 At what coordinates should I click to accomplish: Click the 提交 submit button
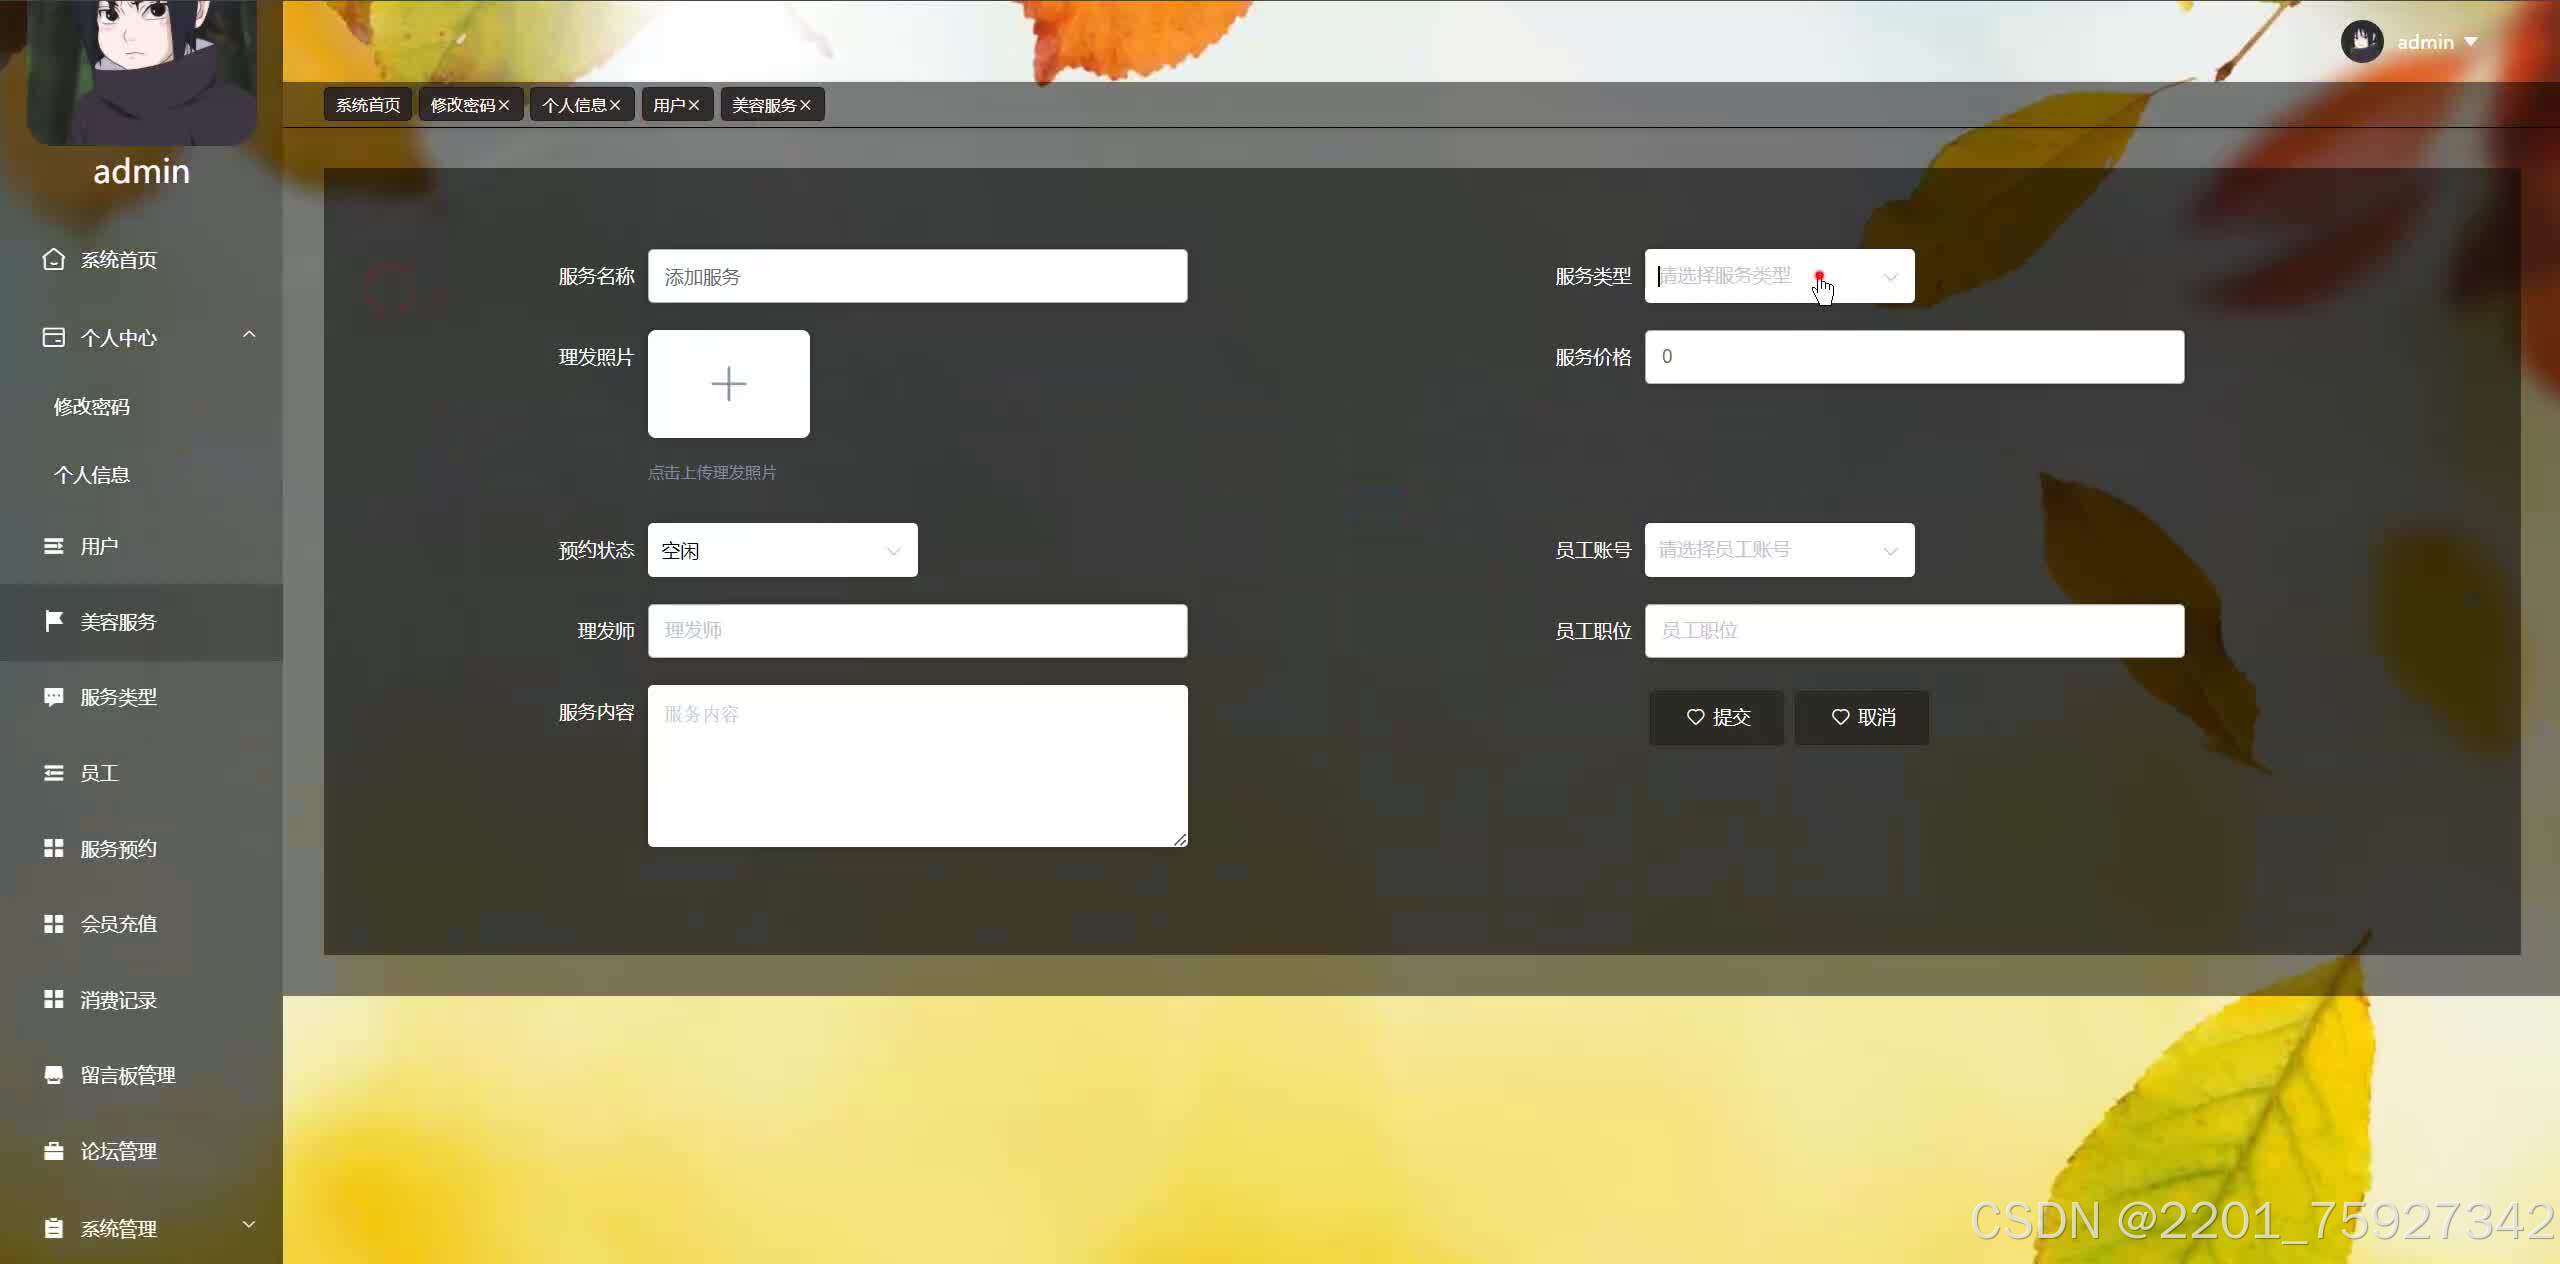[1717, 717]
